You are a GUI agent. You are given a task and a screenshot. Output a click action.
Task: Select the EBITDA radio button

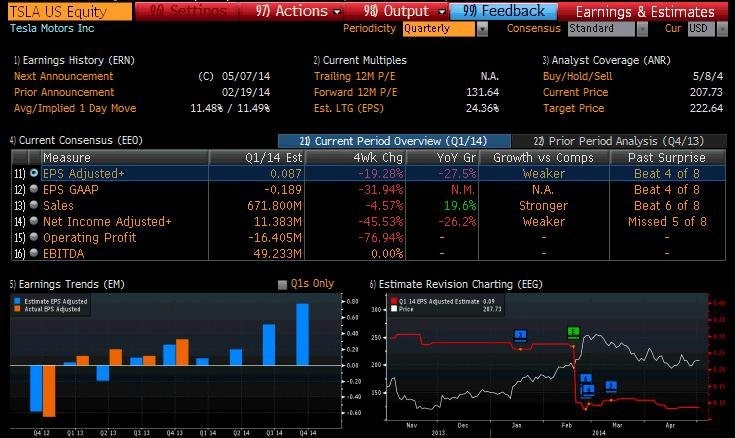pyautogui.click(x=34, y=253)
